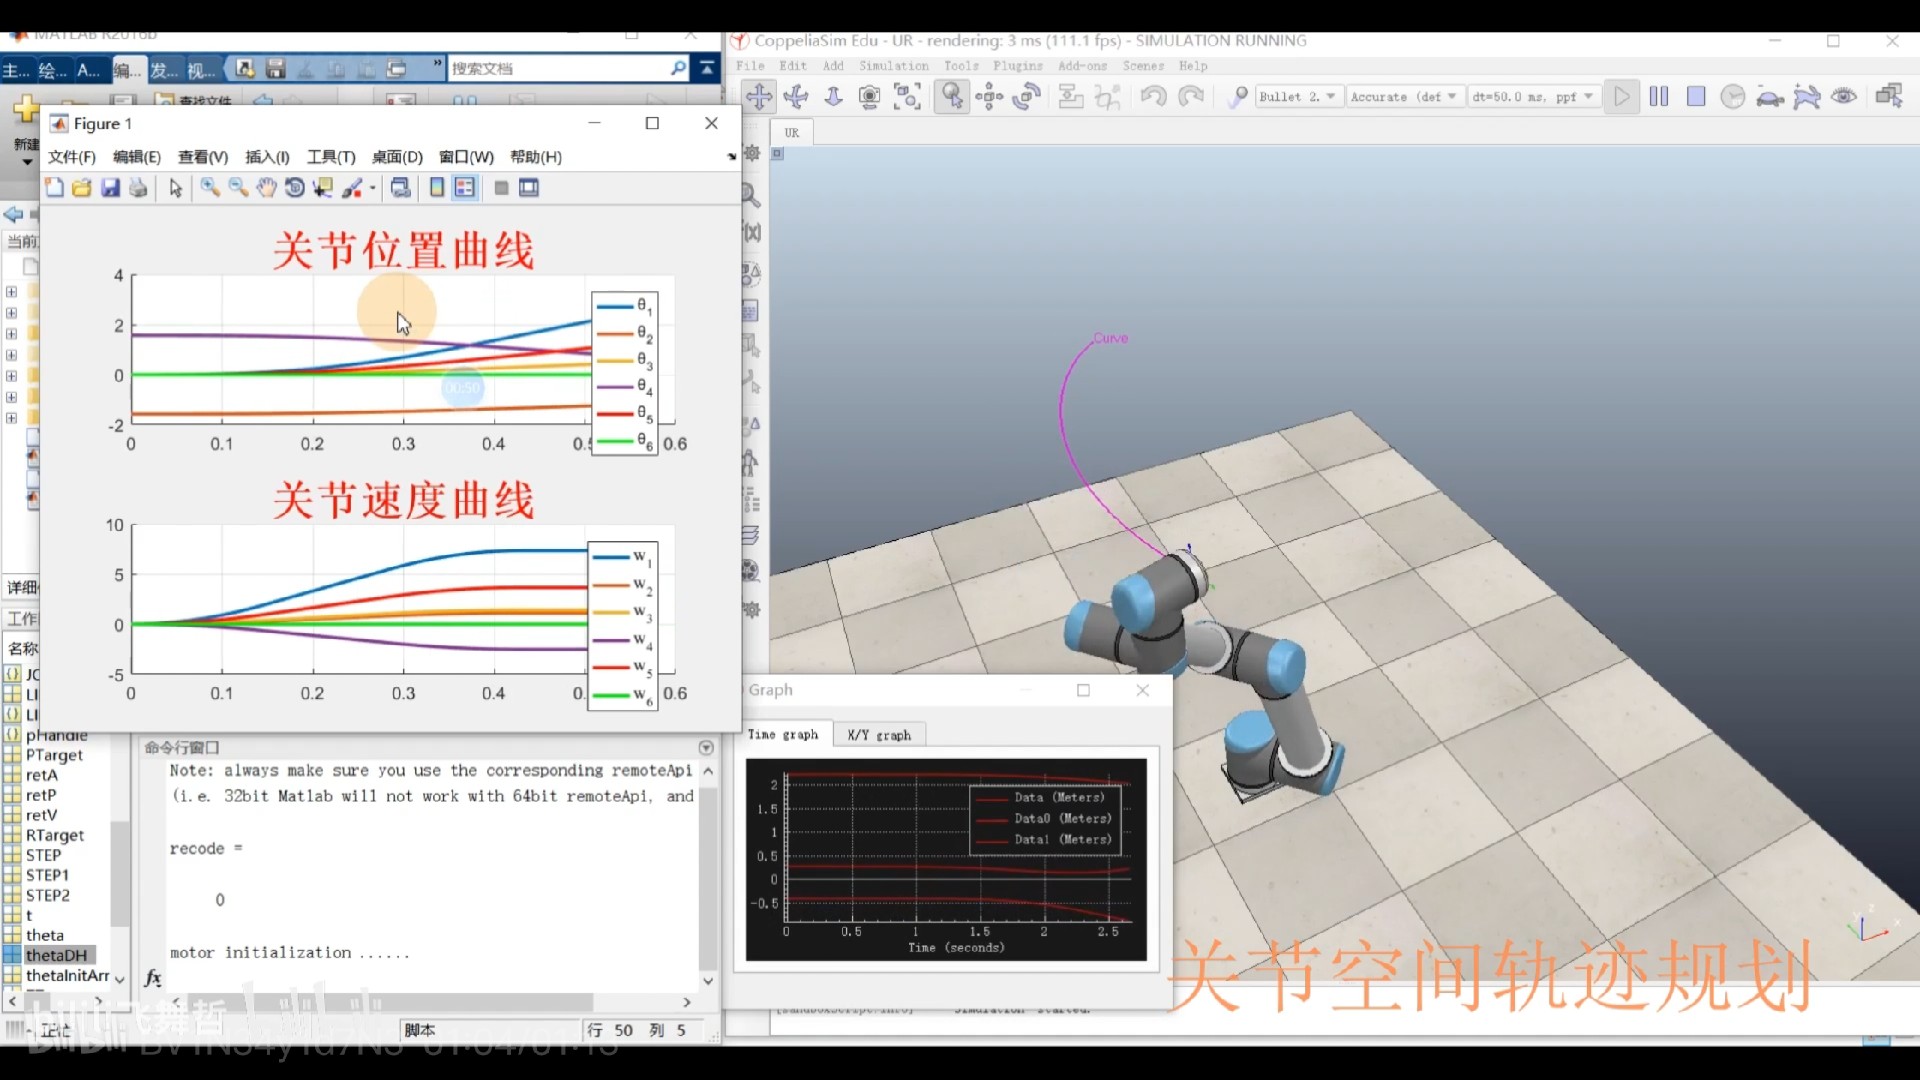Undo the last action in CoppeliaSim
1920x1080 pixels.
tap(1152, 96)
